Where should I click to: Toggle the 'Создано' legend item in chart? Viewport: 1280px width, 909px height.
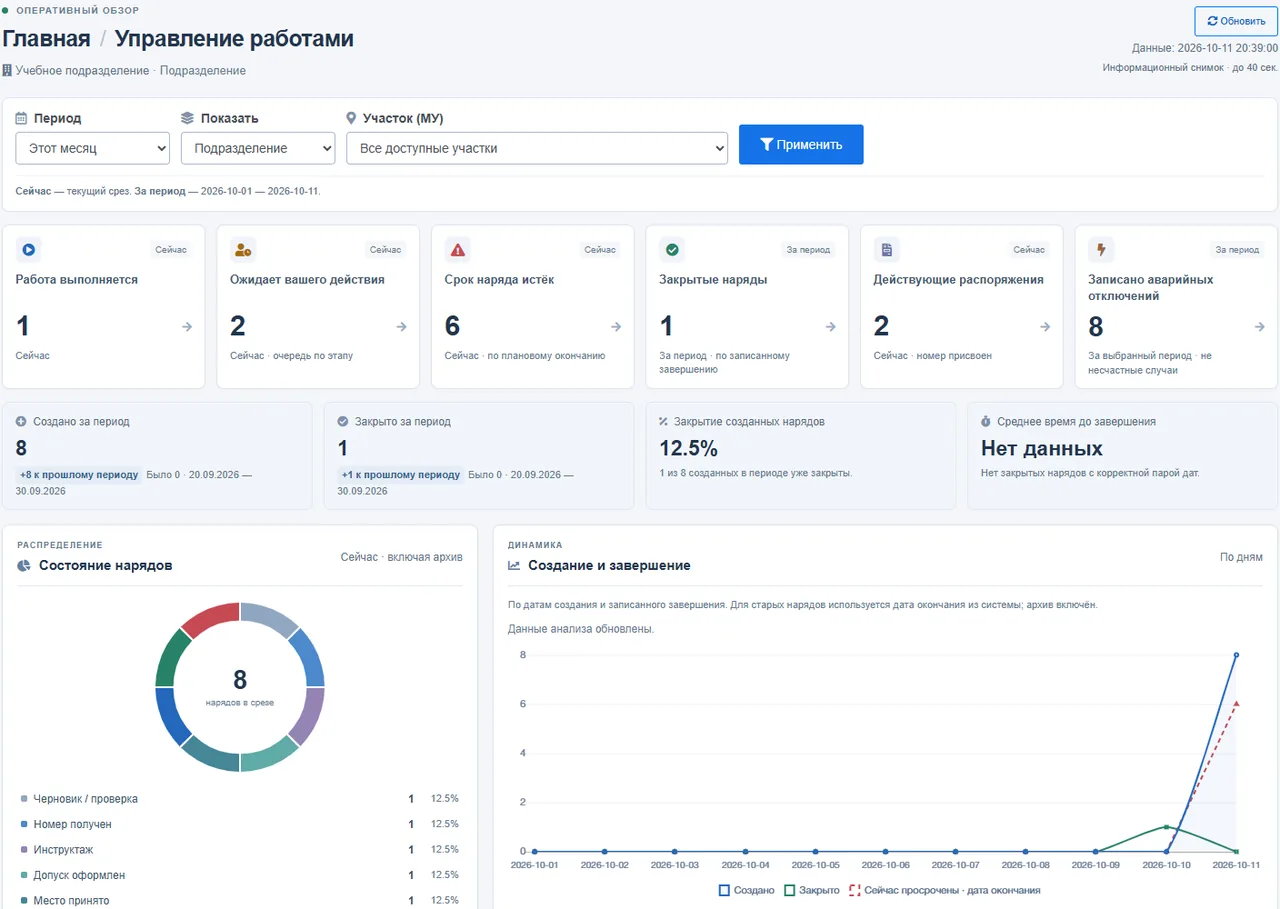[747, 889]
